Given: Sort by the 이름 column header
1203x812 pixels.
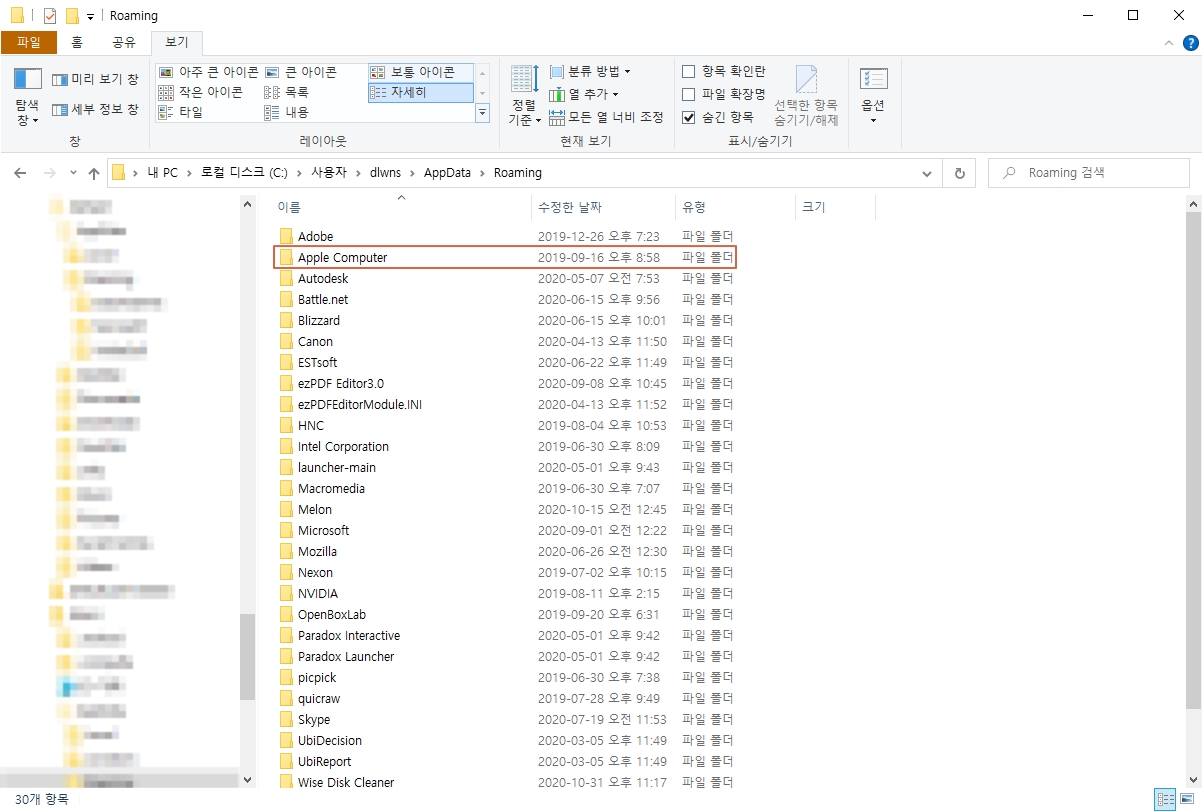Looking at the screenshot, I should click(x=401, y=207).
